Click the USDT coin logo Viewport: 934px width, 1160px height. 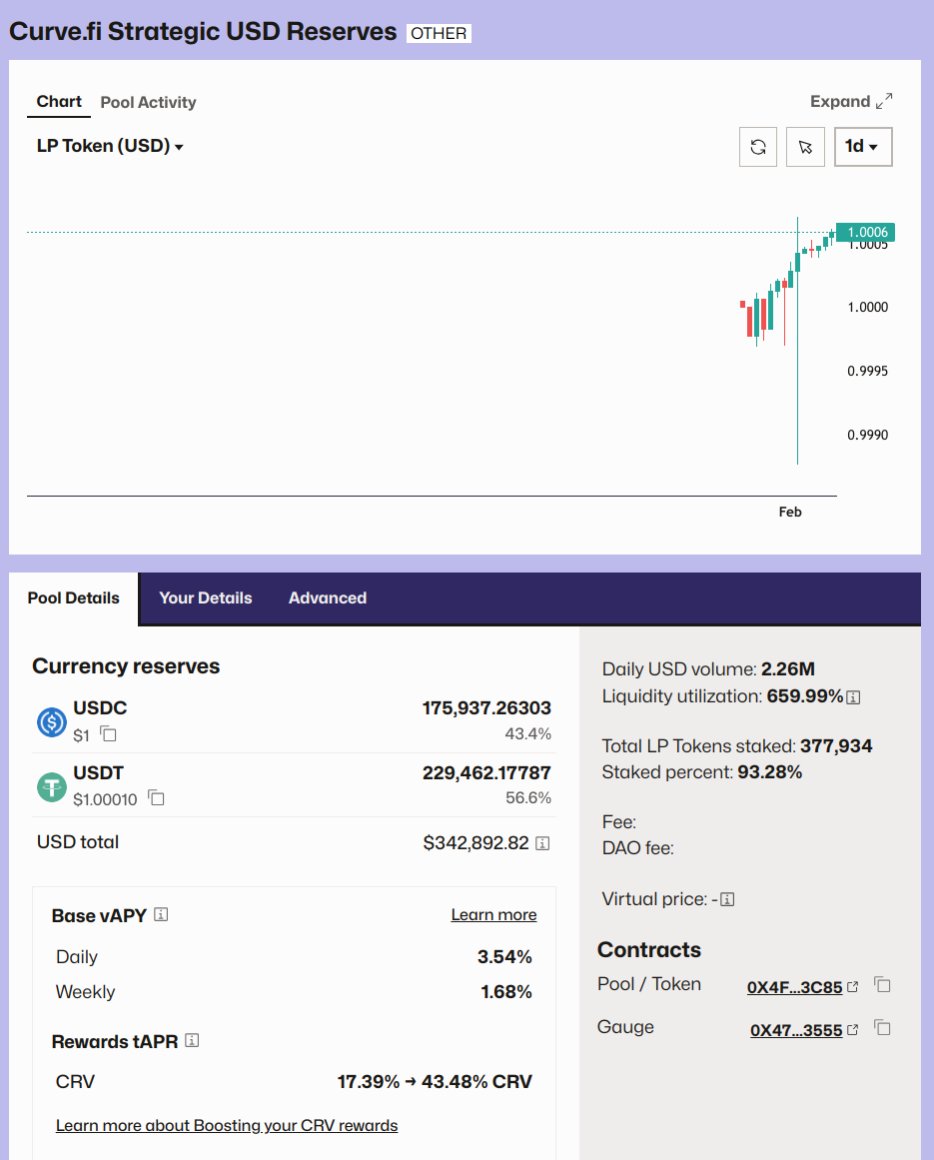tap(52, 786)
